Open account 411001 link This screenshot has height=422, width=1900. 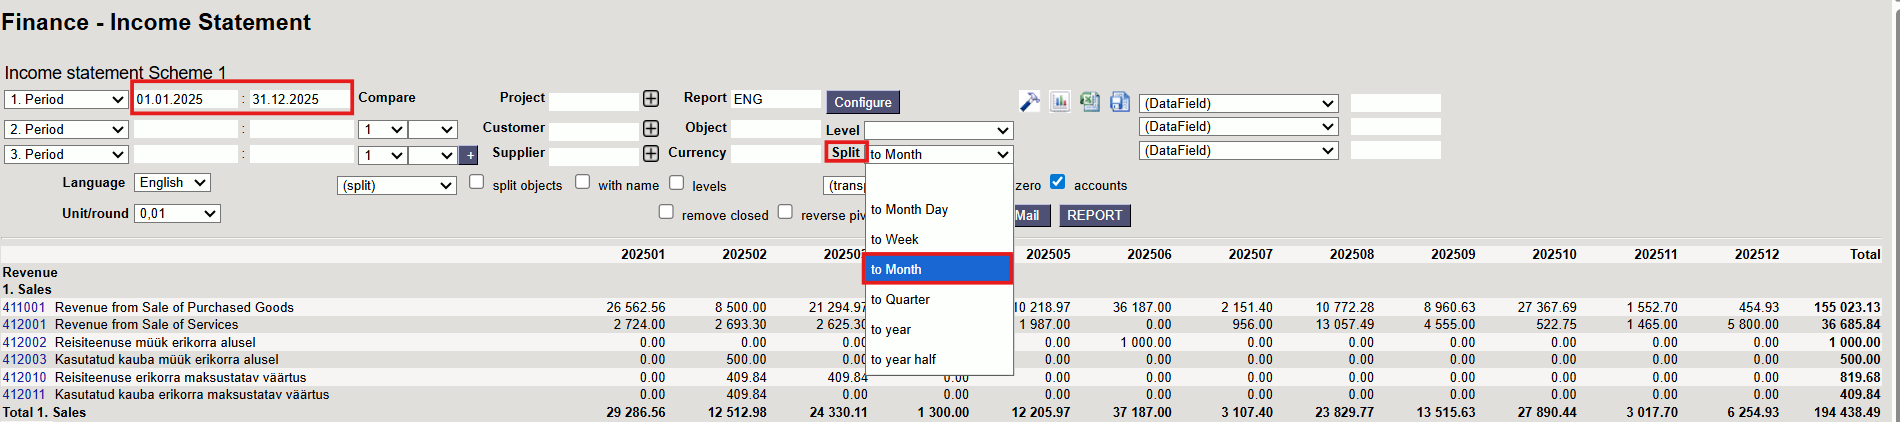point(24,307)
